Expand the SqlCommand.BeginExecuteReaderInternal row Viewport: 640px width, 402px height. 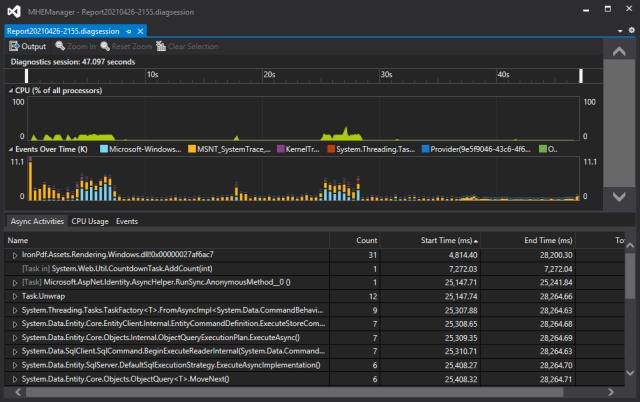[15, 352]
